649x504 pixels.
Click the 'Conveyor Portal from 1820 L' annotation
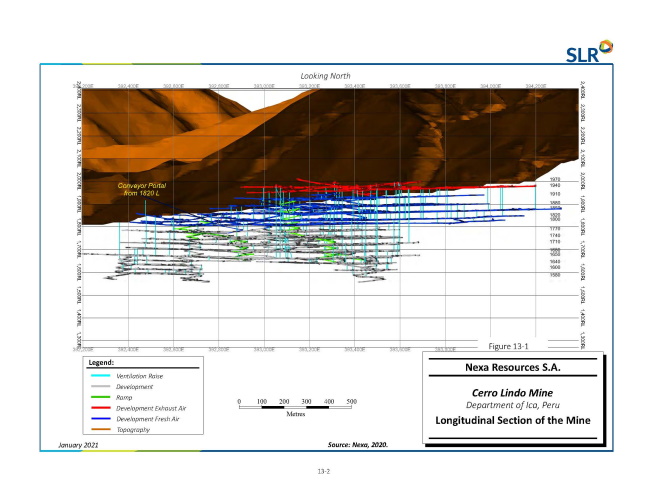click(x=142, y=190)
